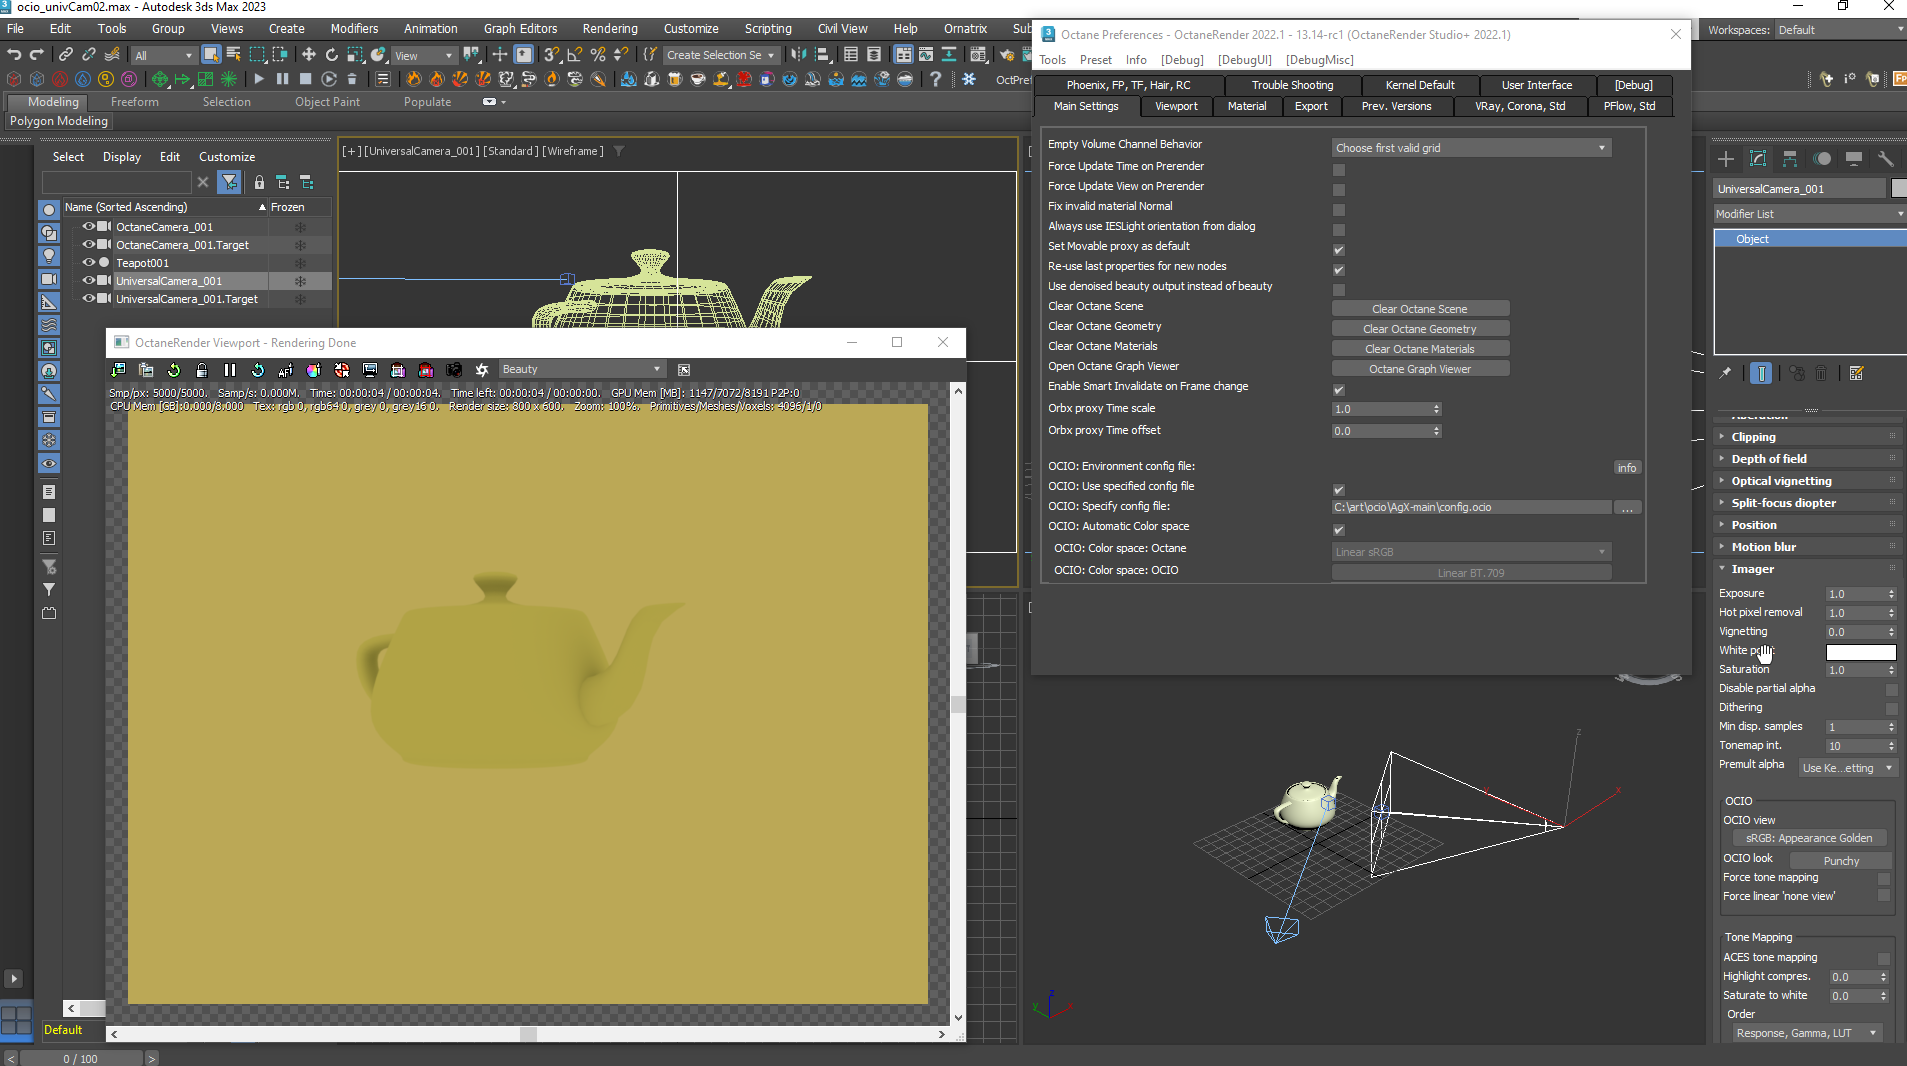The width and height of the screenshot is (1907, 1066).
Task: Enable Force Update Time on Prerender
Action: coord(1339,170)
